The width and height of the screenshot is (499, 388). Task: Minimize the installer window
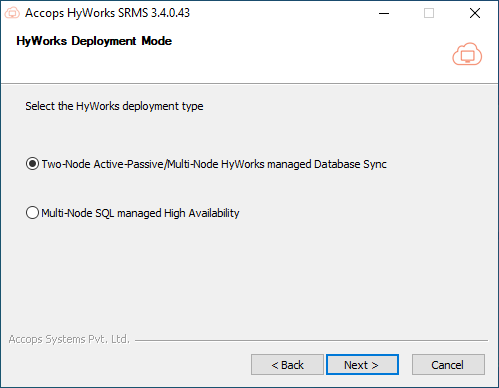(x=384, y=13)
